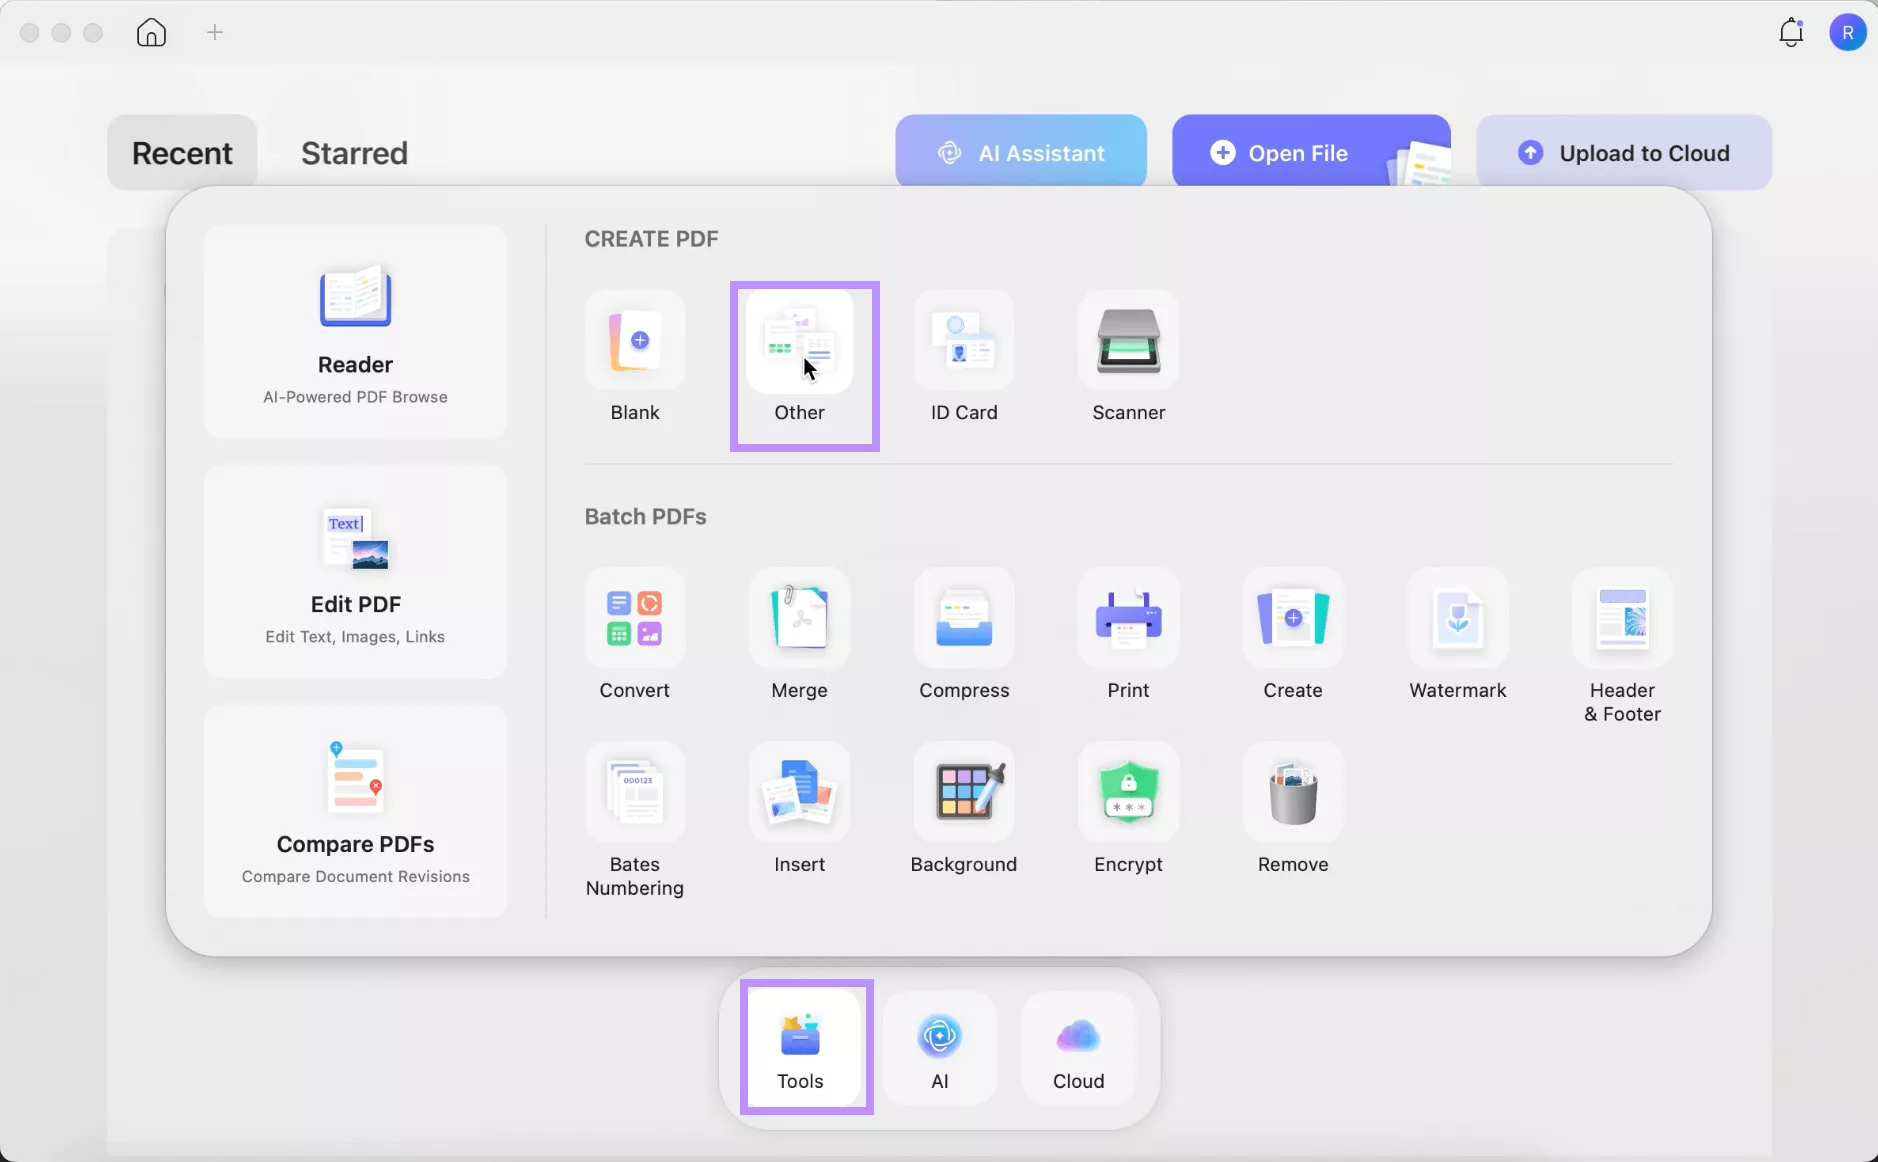Select the batch Print icon
1878x1162 pixels.
(x=1128, y=619)
